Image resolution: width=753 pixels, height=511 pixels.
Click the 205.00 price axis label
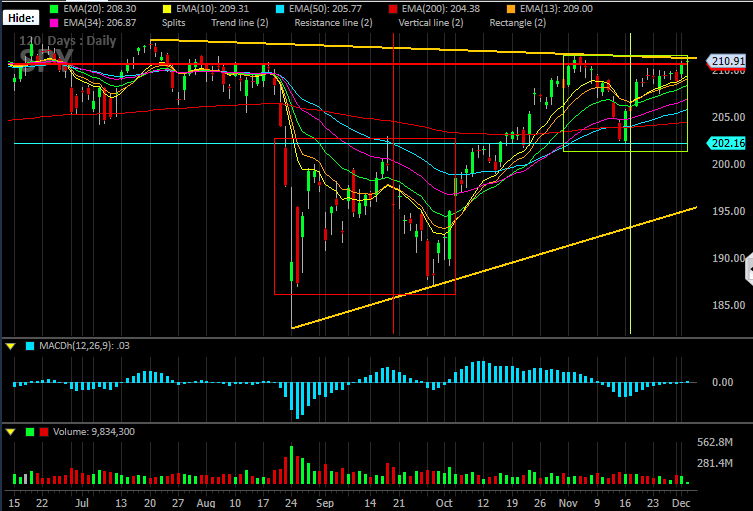[729, 117]
